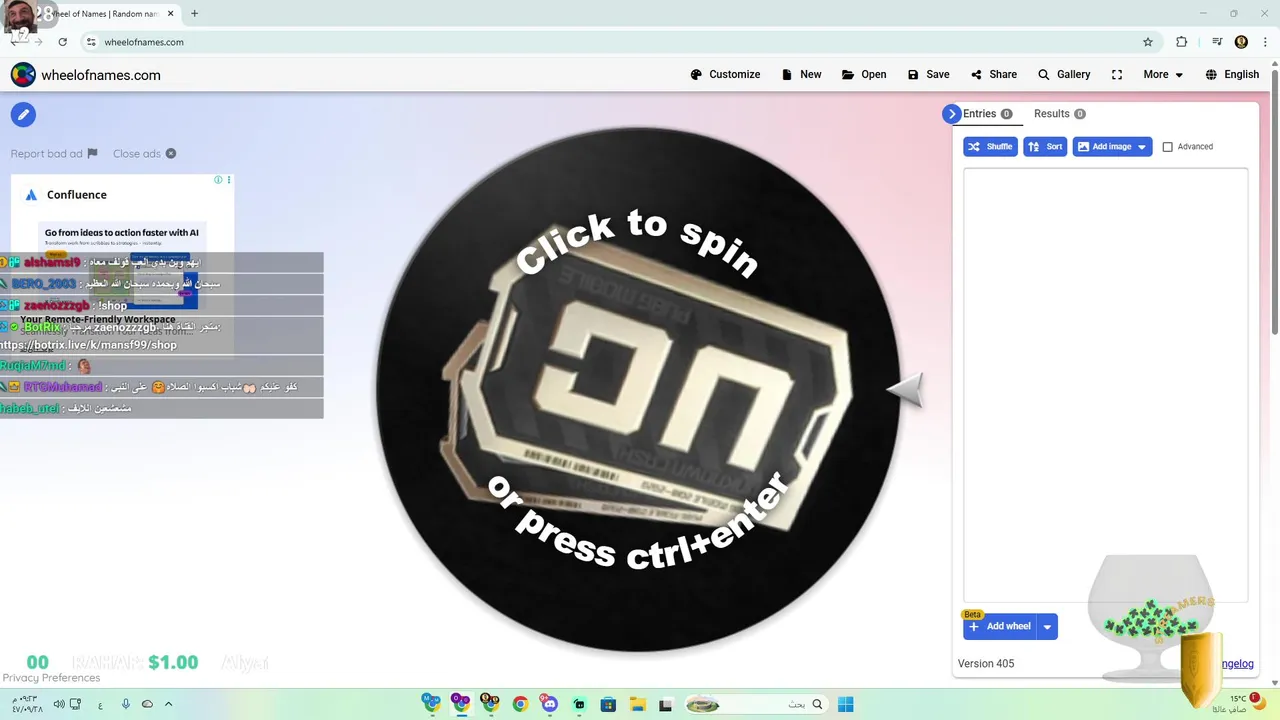Open Chrome three-dot menu

1265,42
